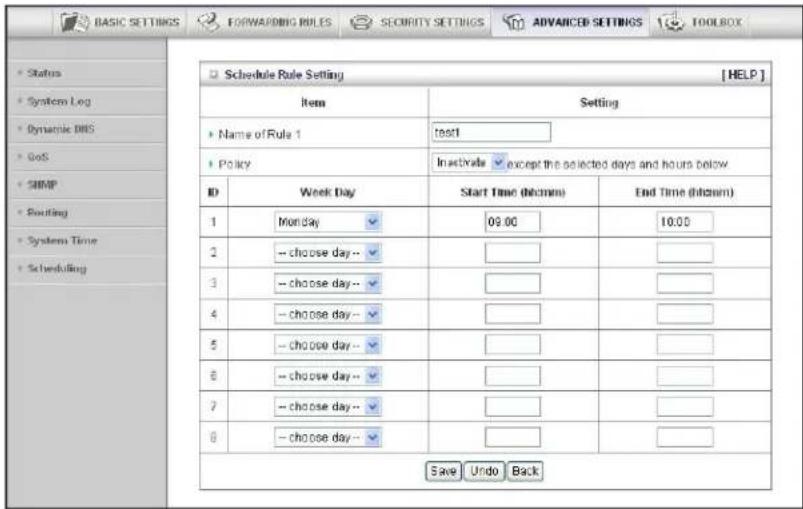Click the Undo button
Image resolution: width=803 pixels, height=509 pixels.
tap(484, 471)
